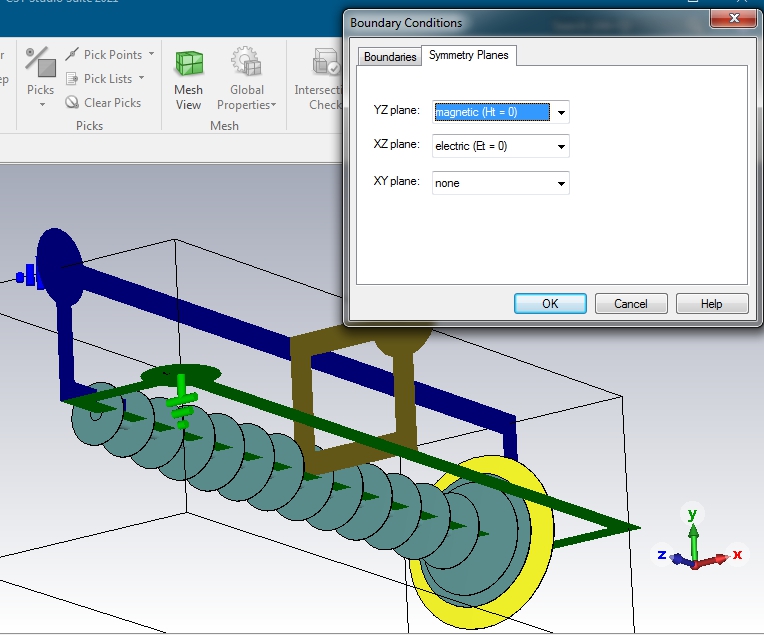
Task: Run the Intersection Check tool
Action: tap(318, 79)
